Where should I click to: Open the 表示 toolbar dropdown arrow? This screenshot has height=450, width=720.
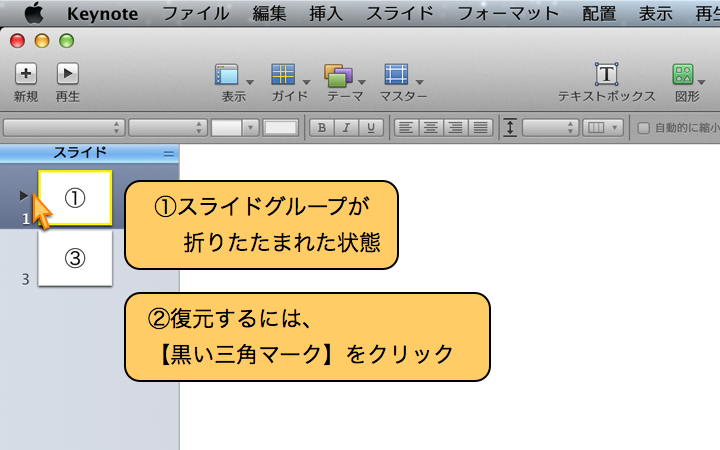point(250,82)
